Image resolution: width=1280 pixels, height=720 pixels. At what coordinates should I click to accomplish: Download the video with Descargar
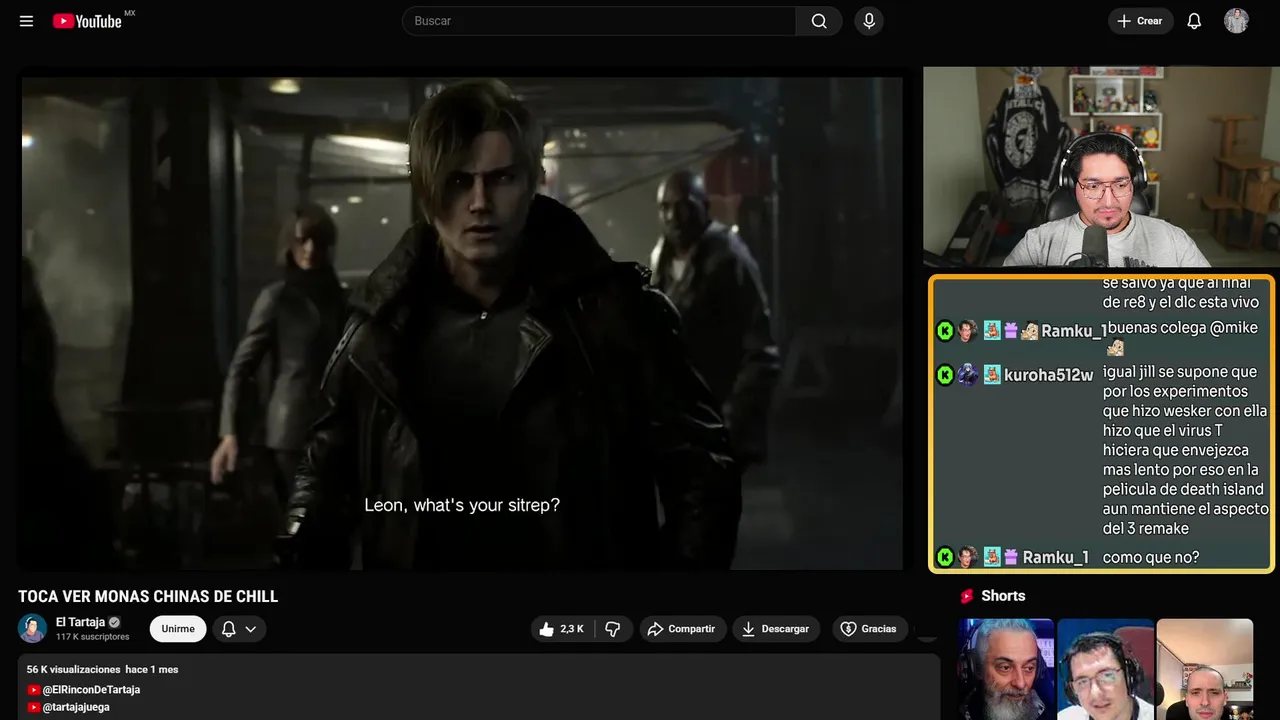776,629
